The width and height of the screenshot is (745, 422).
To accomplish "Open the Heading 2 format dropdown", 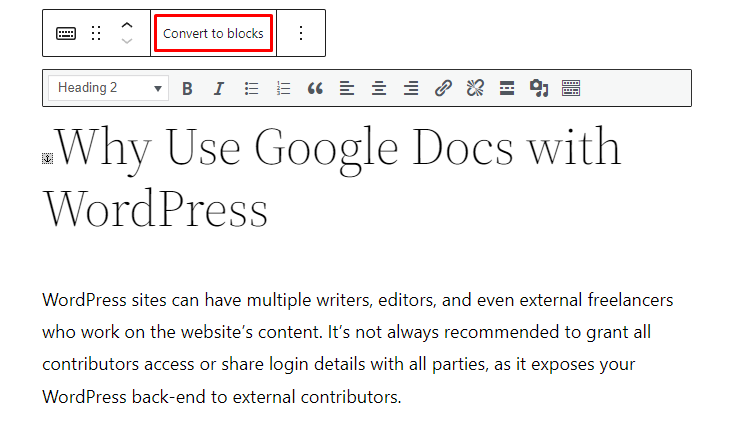I will [x=108, y=88].
